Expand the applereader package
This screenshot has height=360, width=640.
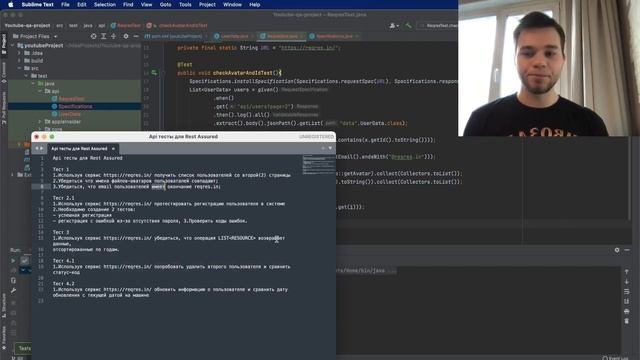coord(40,122)
